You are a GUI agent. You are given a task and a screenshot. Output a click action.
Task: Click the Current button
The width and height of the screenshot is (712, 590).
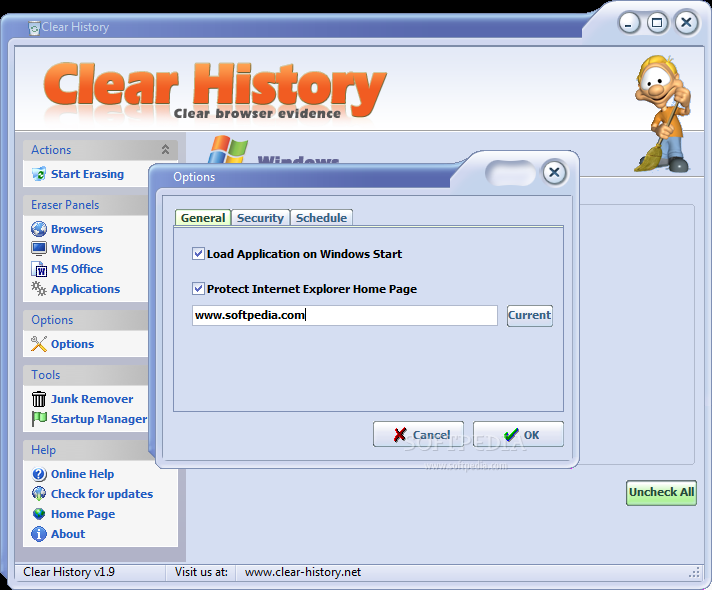tap(529, 316)
